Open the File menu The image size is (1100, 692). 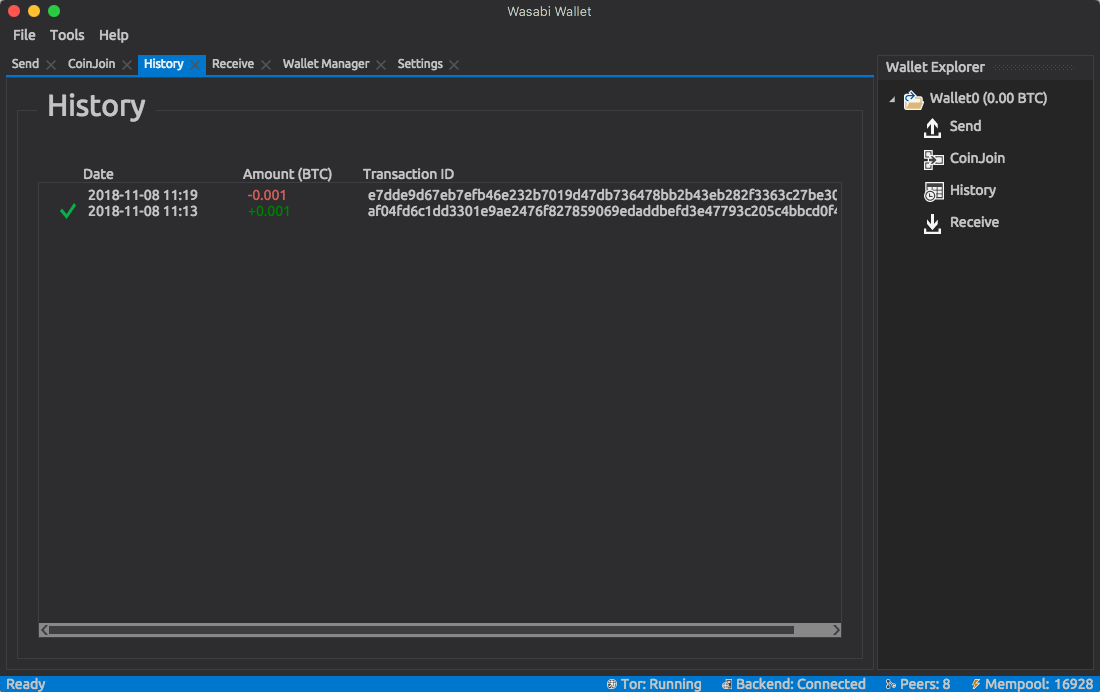click(x=24, y=35)
